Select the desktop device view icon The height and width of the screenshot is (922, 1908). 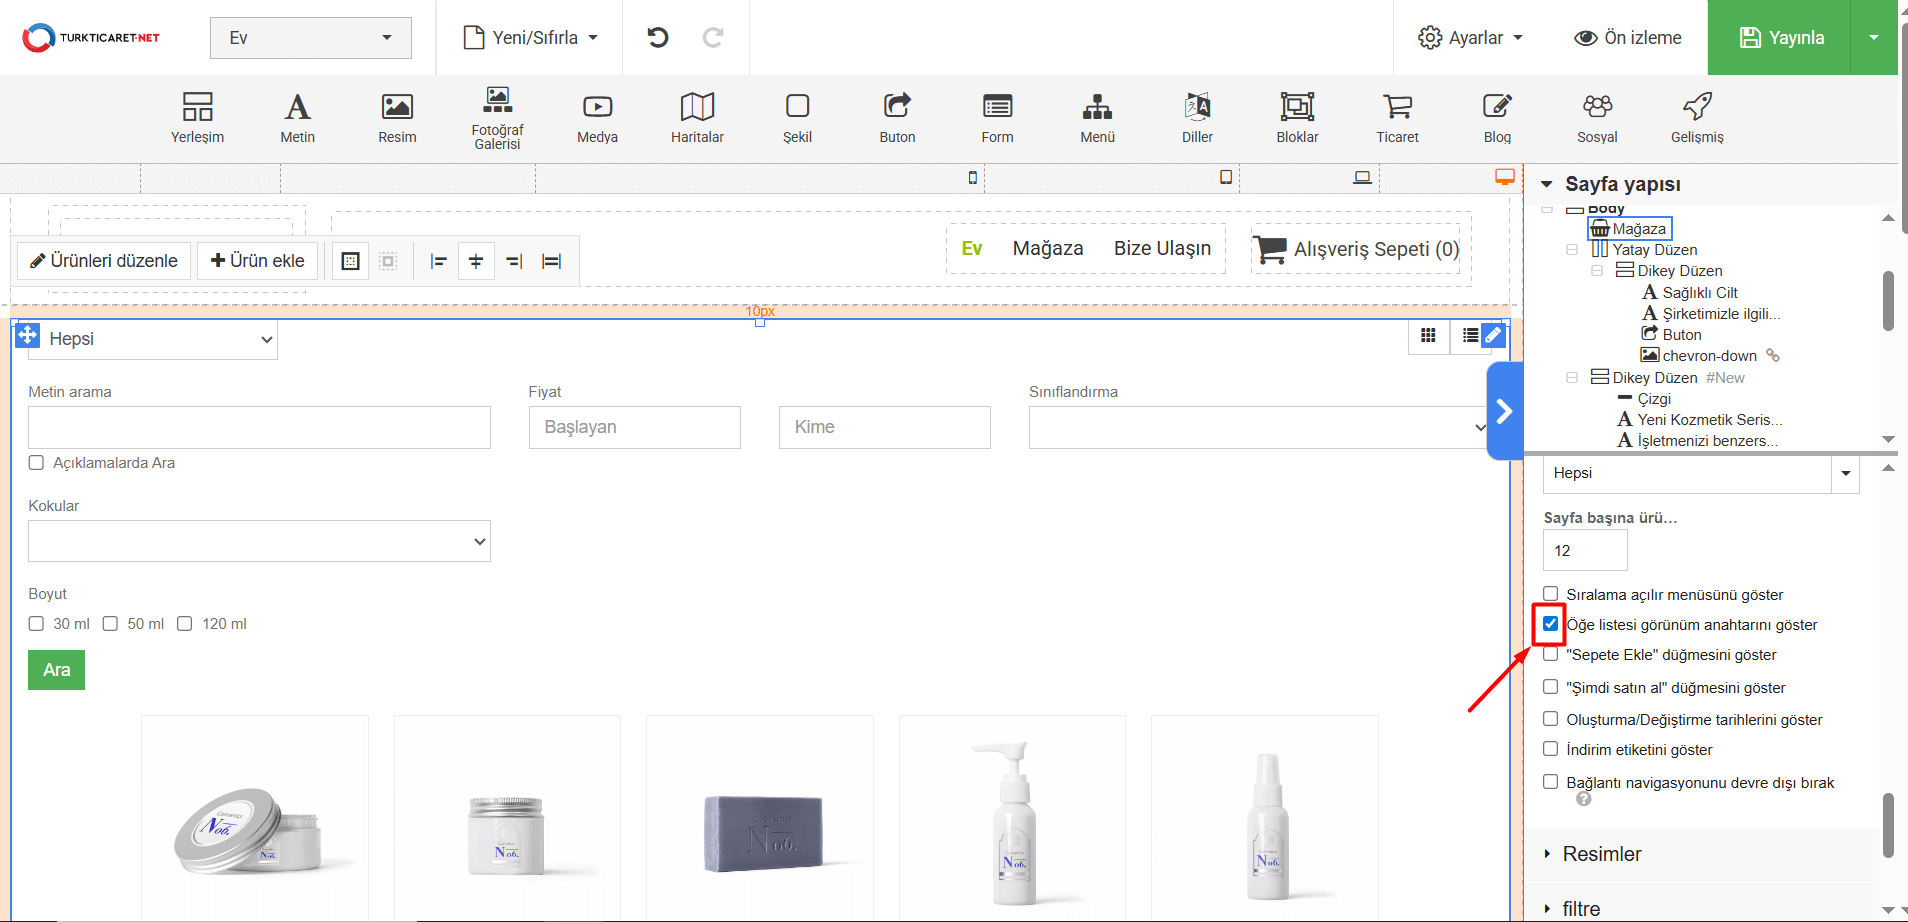click(x=1504, y=177)
